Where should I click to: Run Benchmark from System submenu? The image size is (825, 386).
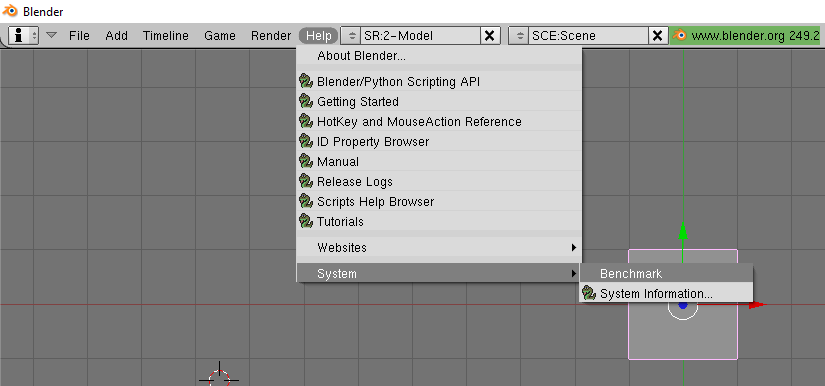pos(666,273)
